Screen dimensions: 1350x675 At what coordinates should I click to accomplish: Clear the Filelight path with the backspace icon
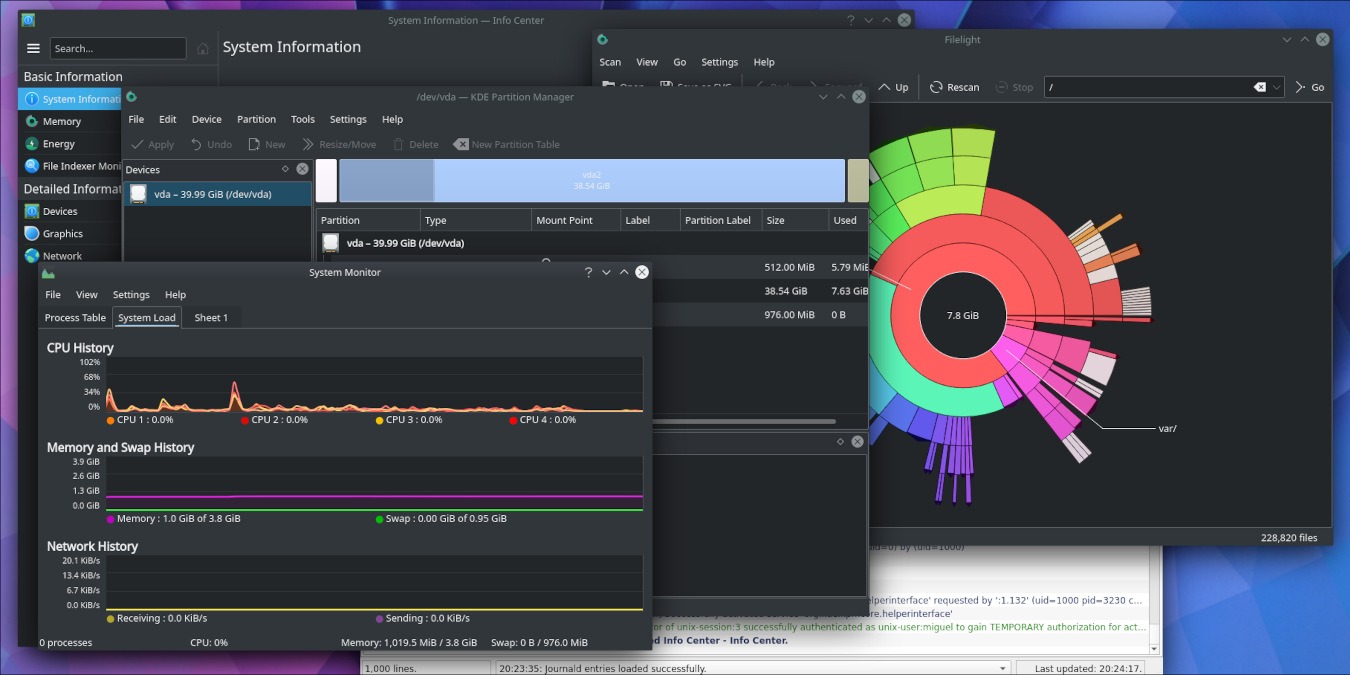pos(1258,87)
